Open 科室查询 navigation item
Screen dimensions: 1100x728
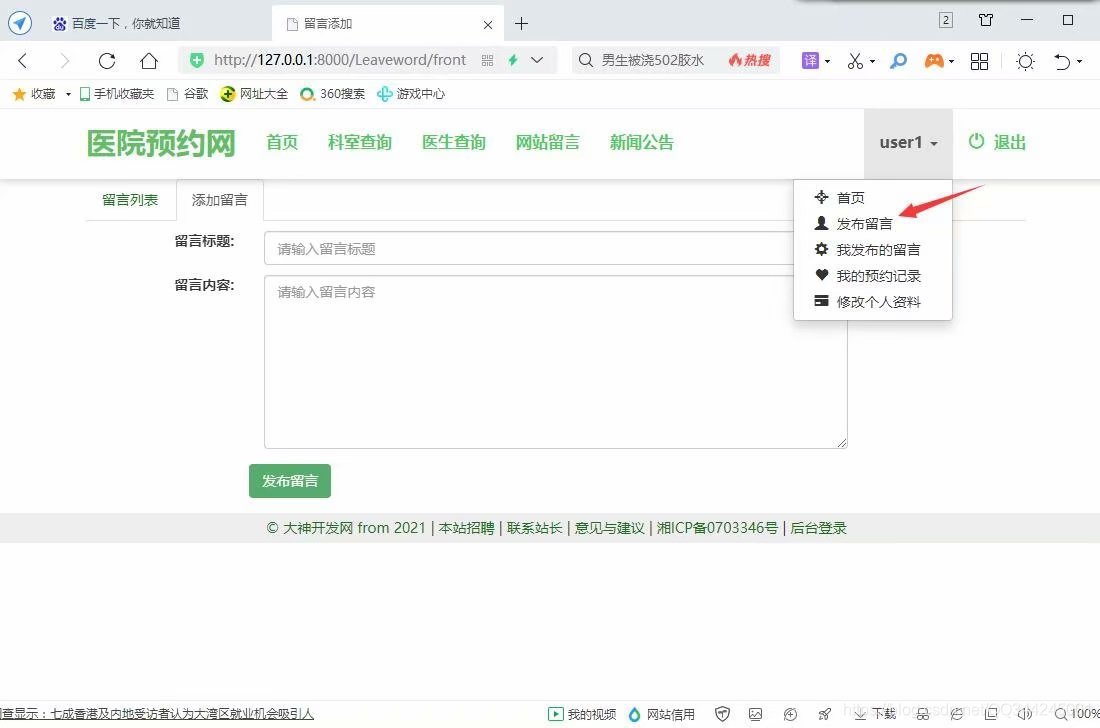pyautogui.click(x=359, y=142)
